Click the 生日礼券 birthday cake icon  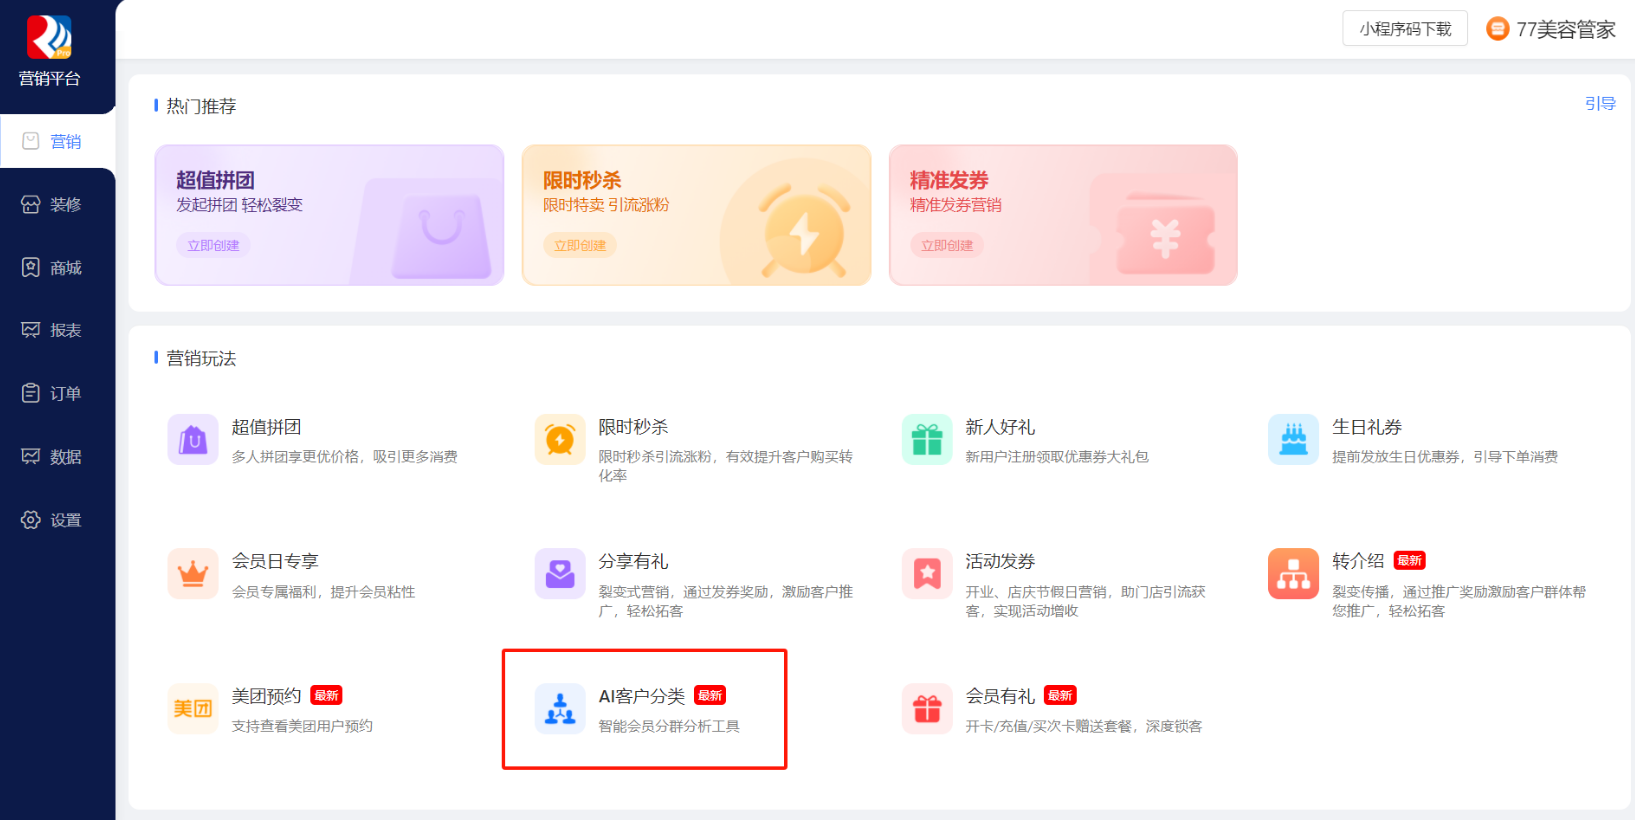[x=1293, y=440]
